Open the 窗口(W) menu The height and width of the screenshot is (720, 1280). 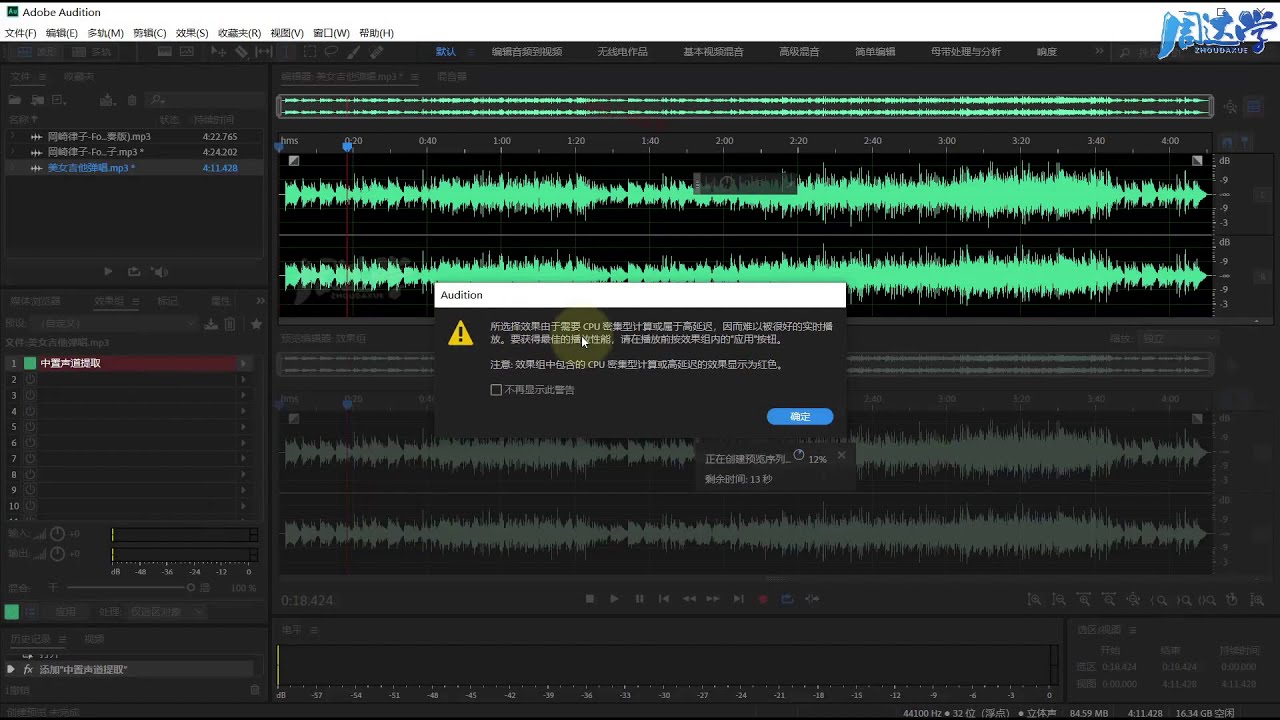coord(331,33)
